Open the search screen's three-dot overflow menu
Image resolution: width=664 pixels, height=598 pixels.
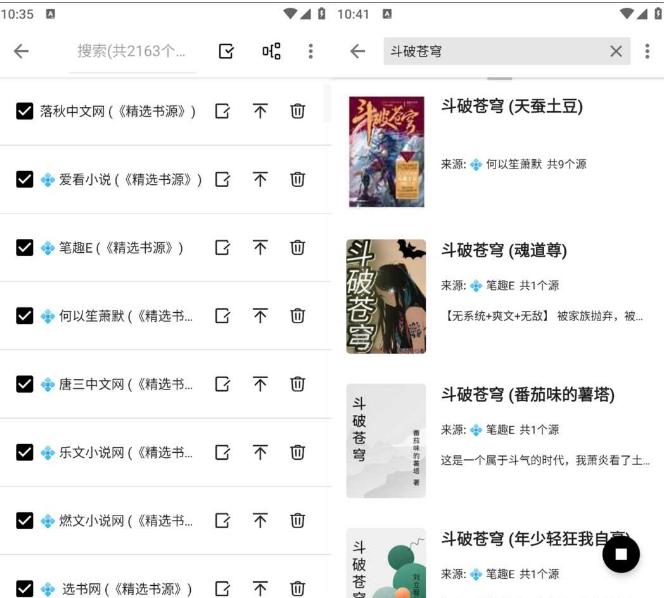click(x=647, y=51)
